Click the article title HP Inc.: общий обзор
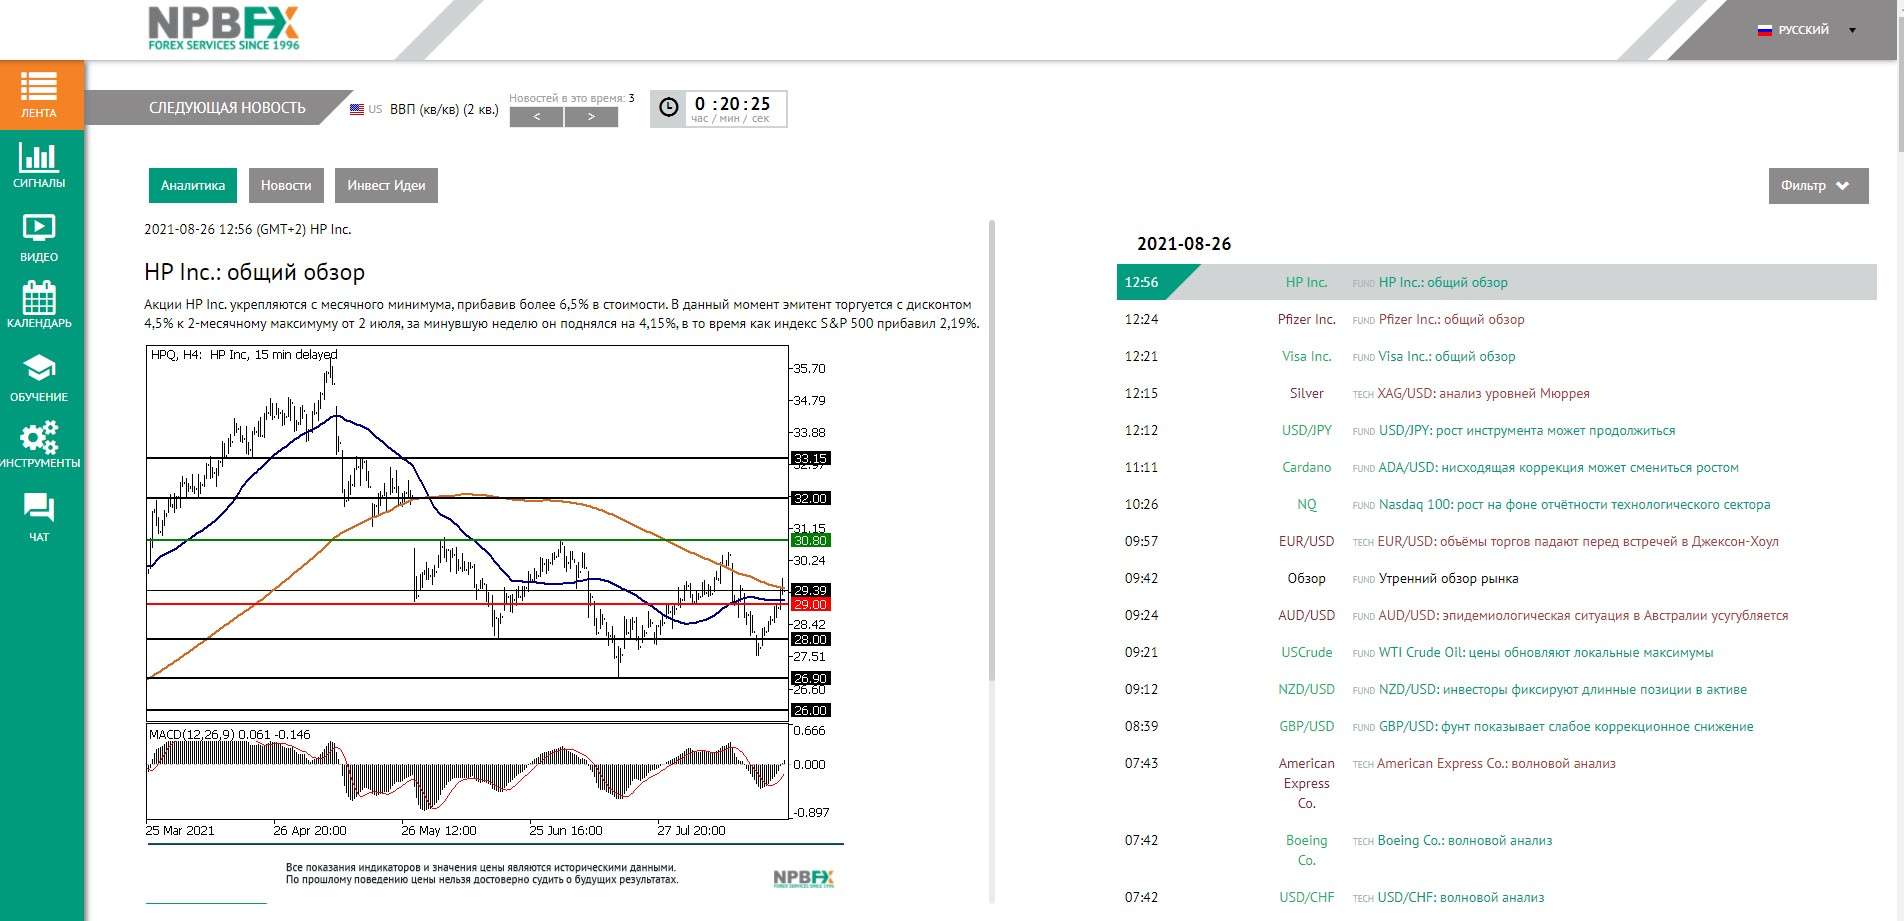Image resolution: width=1904 pixels, height=921 pixels. click(254, 272)
